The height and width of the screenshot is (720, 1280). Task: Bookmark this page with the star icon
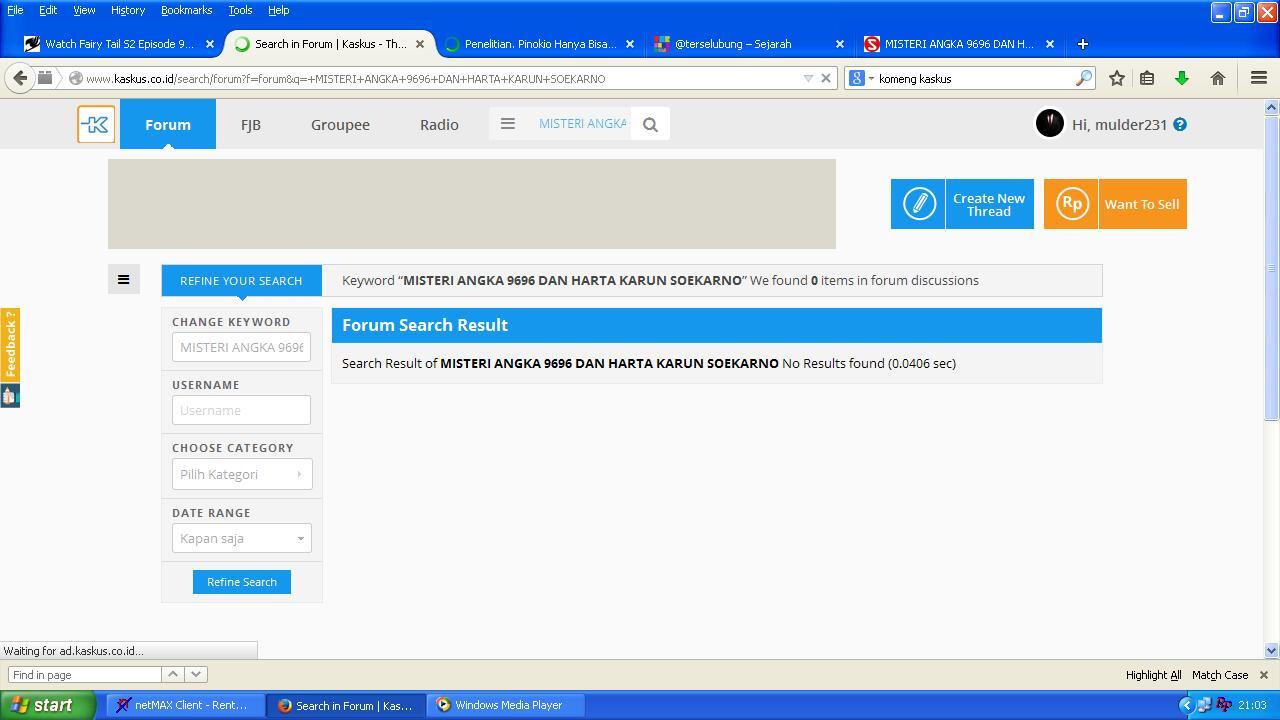click(x=1117, y=78)
